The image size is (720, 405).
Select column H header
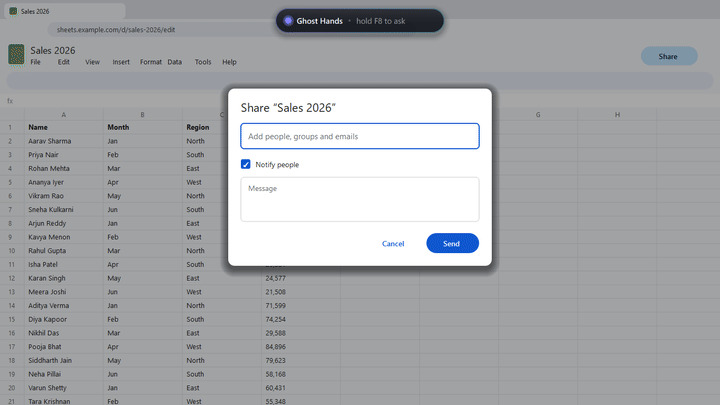tap(617, 115)
